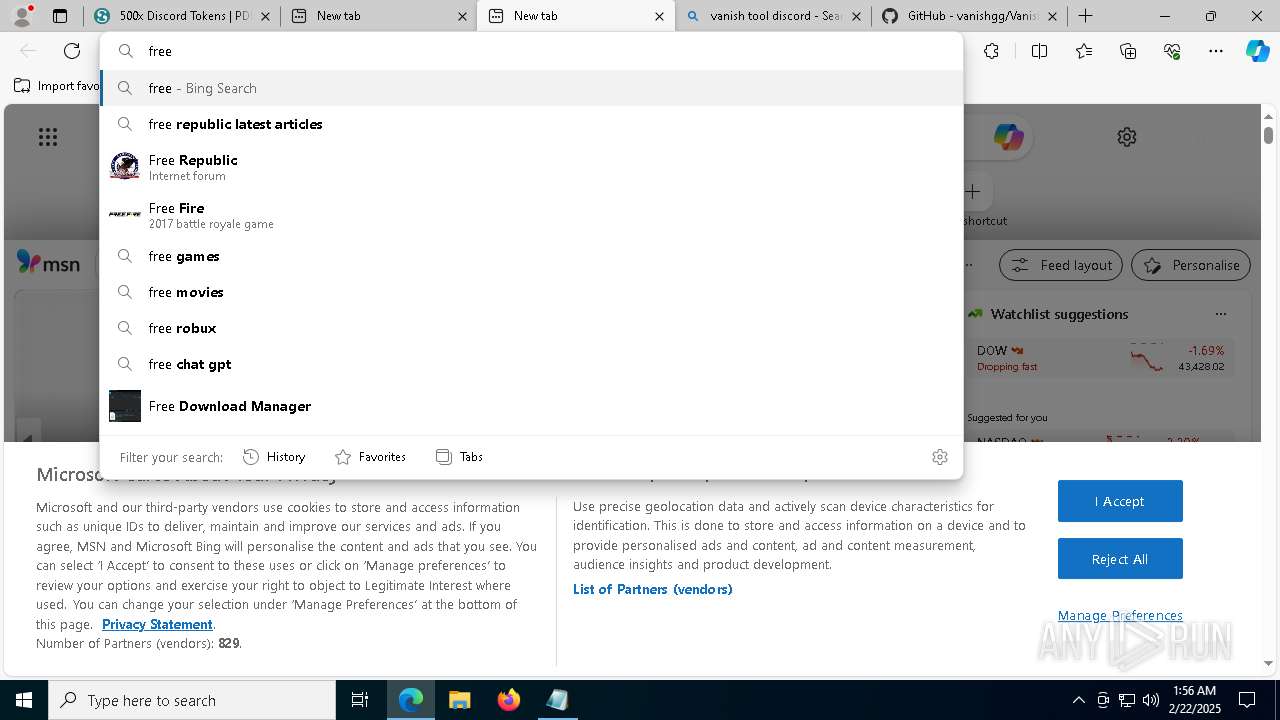The image size is (1280, 720).
Task: Open DOW stock entry in watchlist
Action: 1100,358
